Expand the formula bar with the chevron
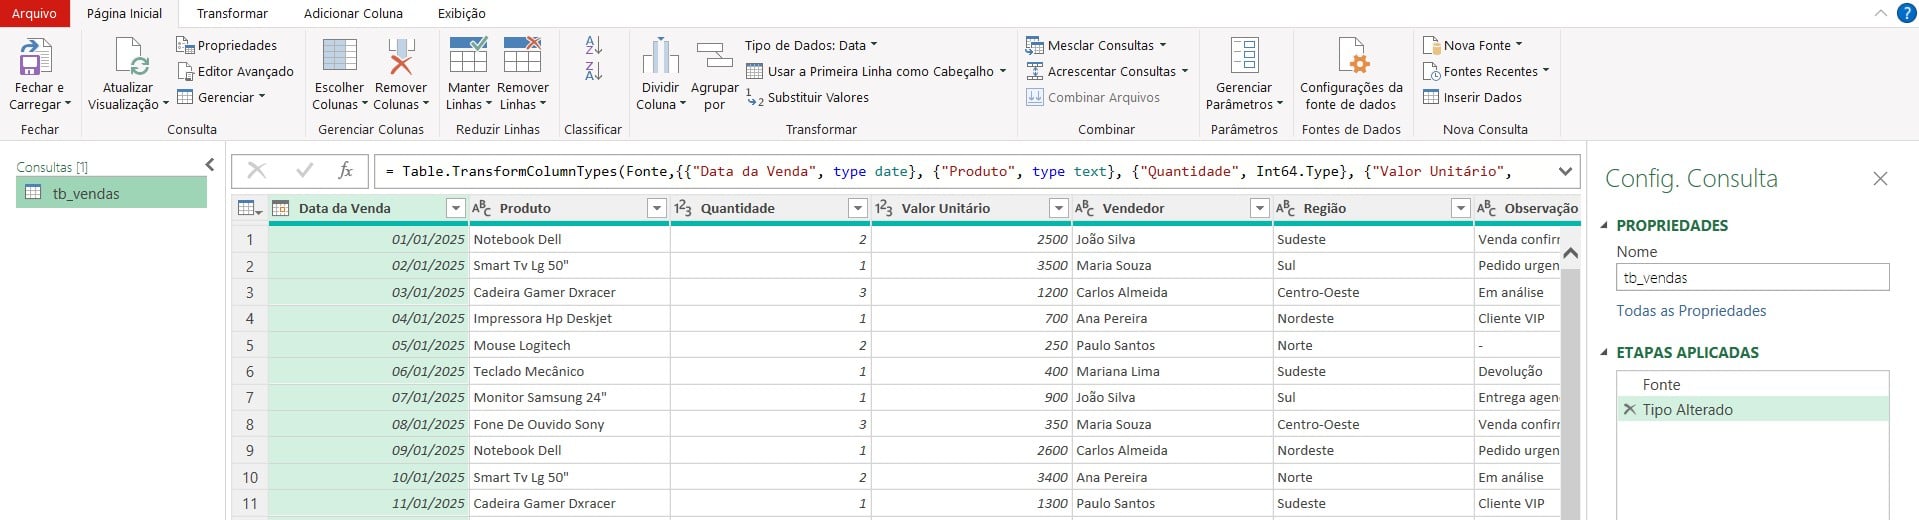This screenshot has width=1919, height=520. click(1565, 171)
